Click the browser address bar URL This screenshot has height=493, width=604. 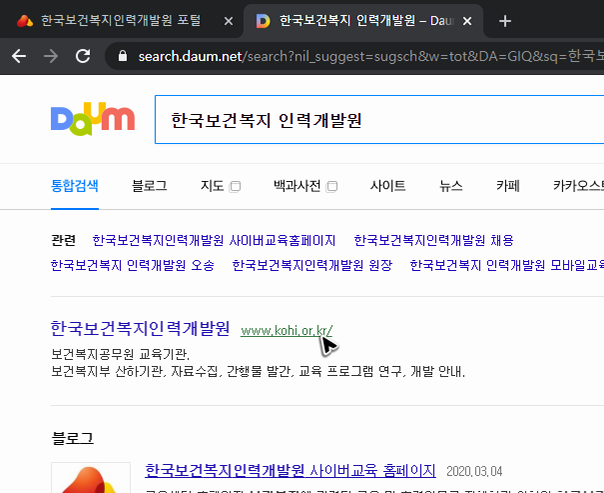[x=370, y=56]
